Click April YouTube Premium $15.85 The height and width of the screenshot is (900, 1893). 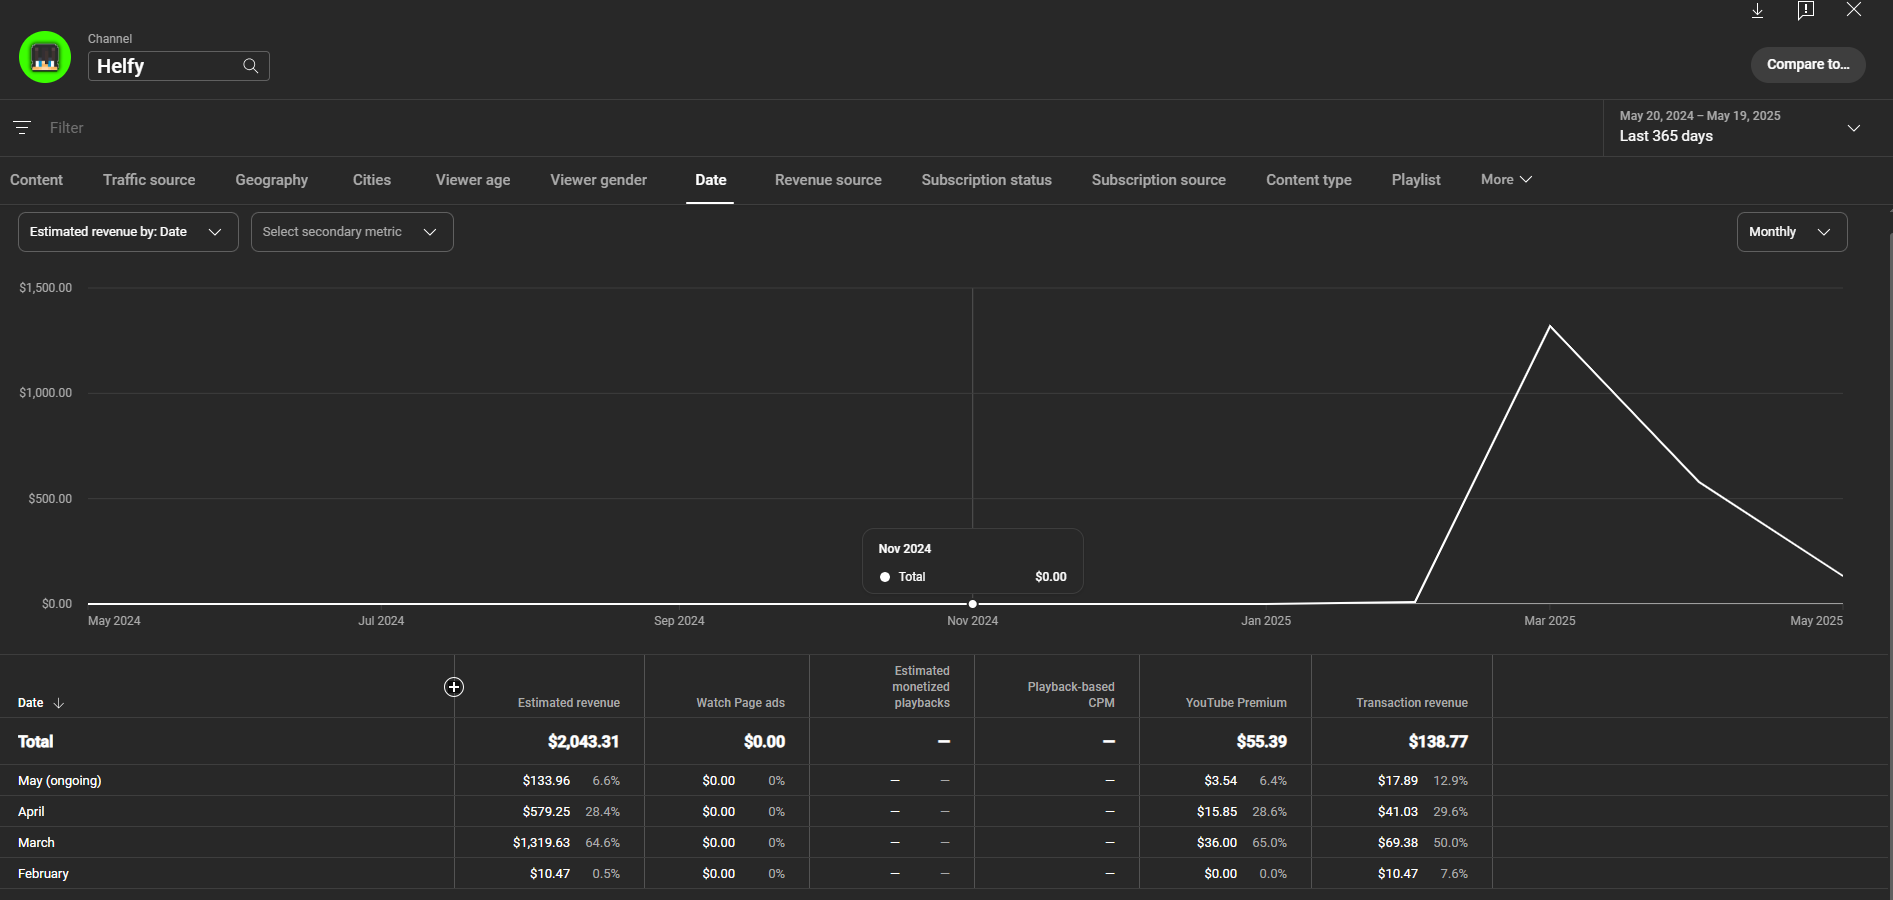coord(1217,812)
